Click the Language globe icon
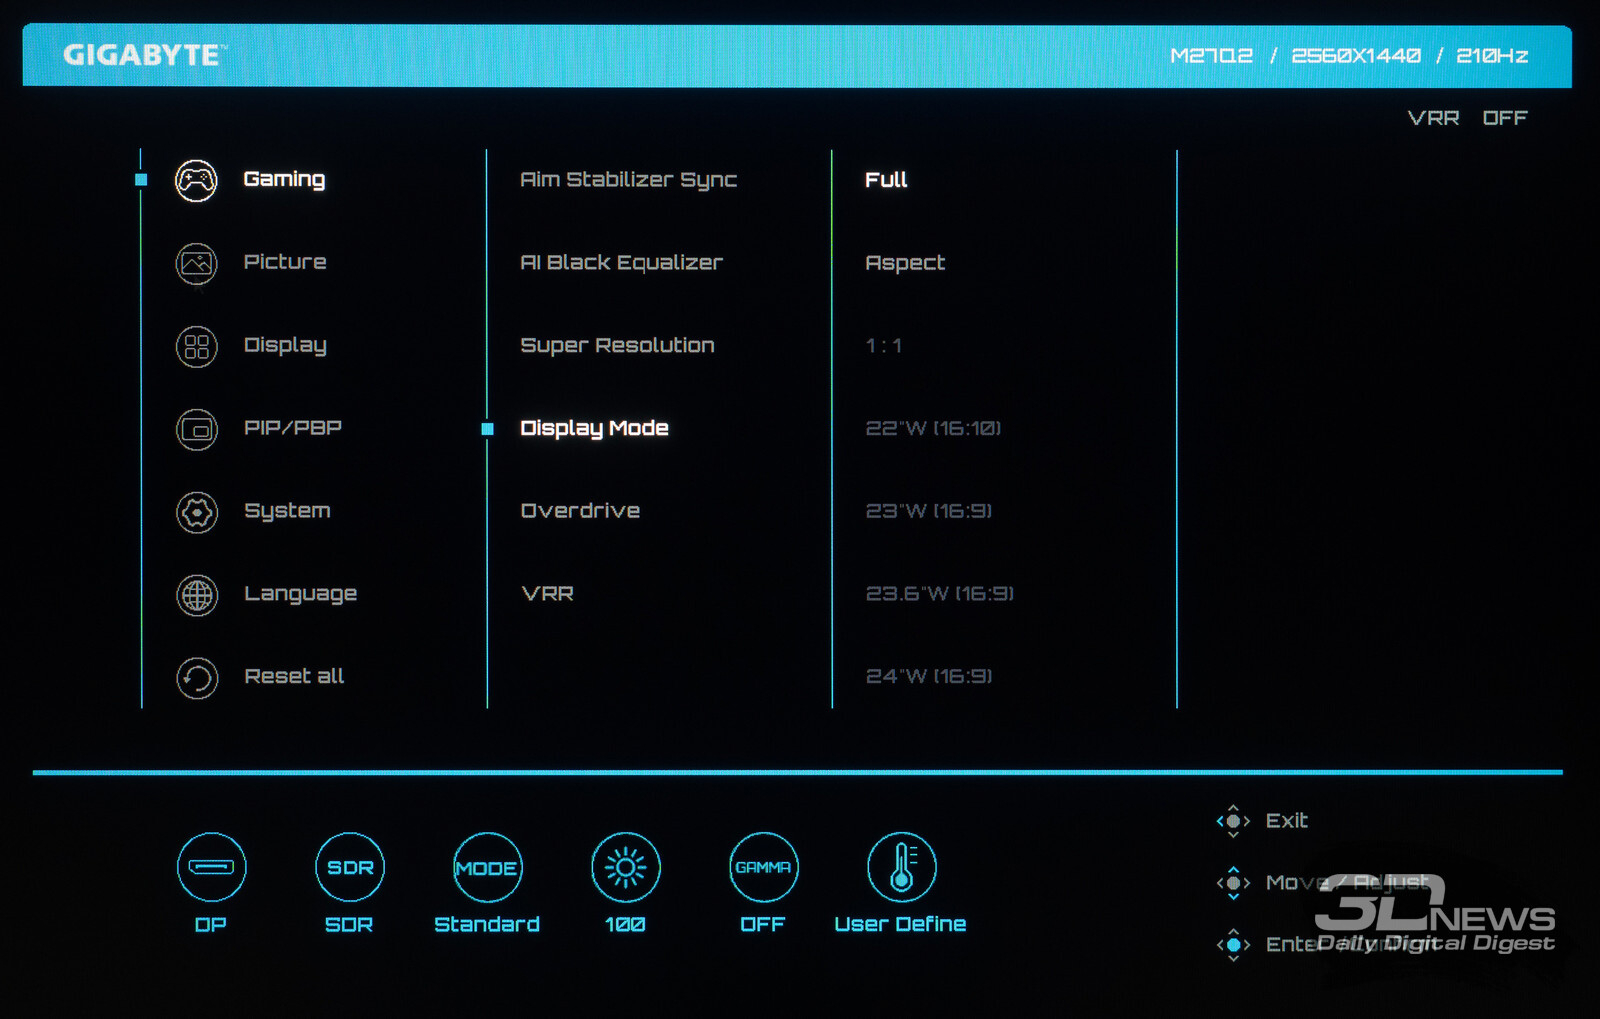 196,596
